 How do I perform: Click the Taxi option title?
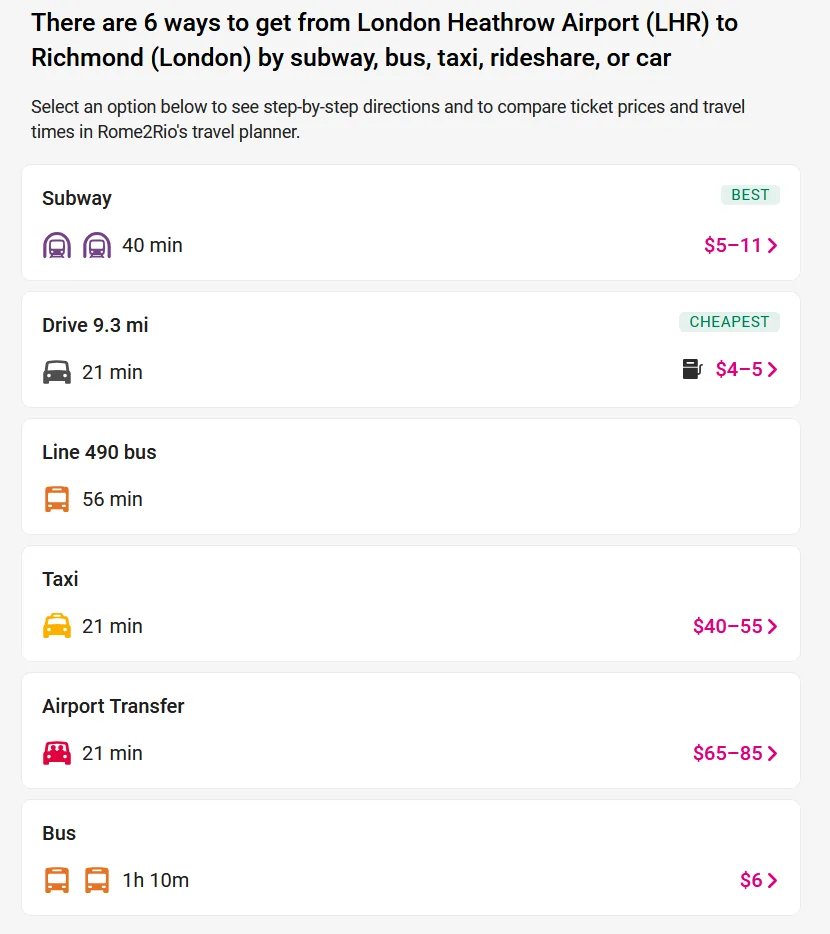tap(60, 579)
